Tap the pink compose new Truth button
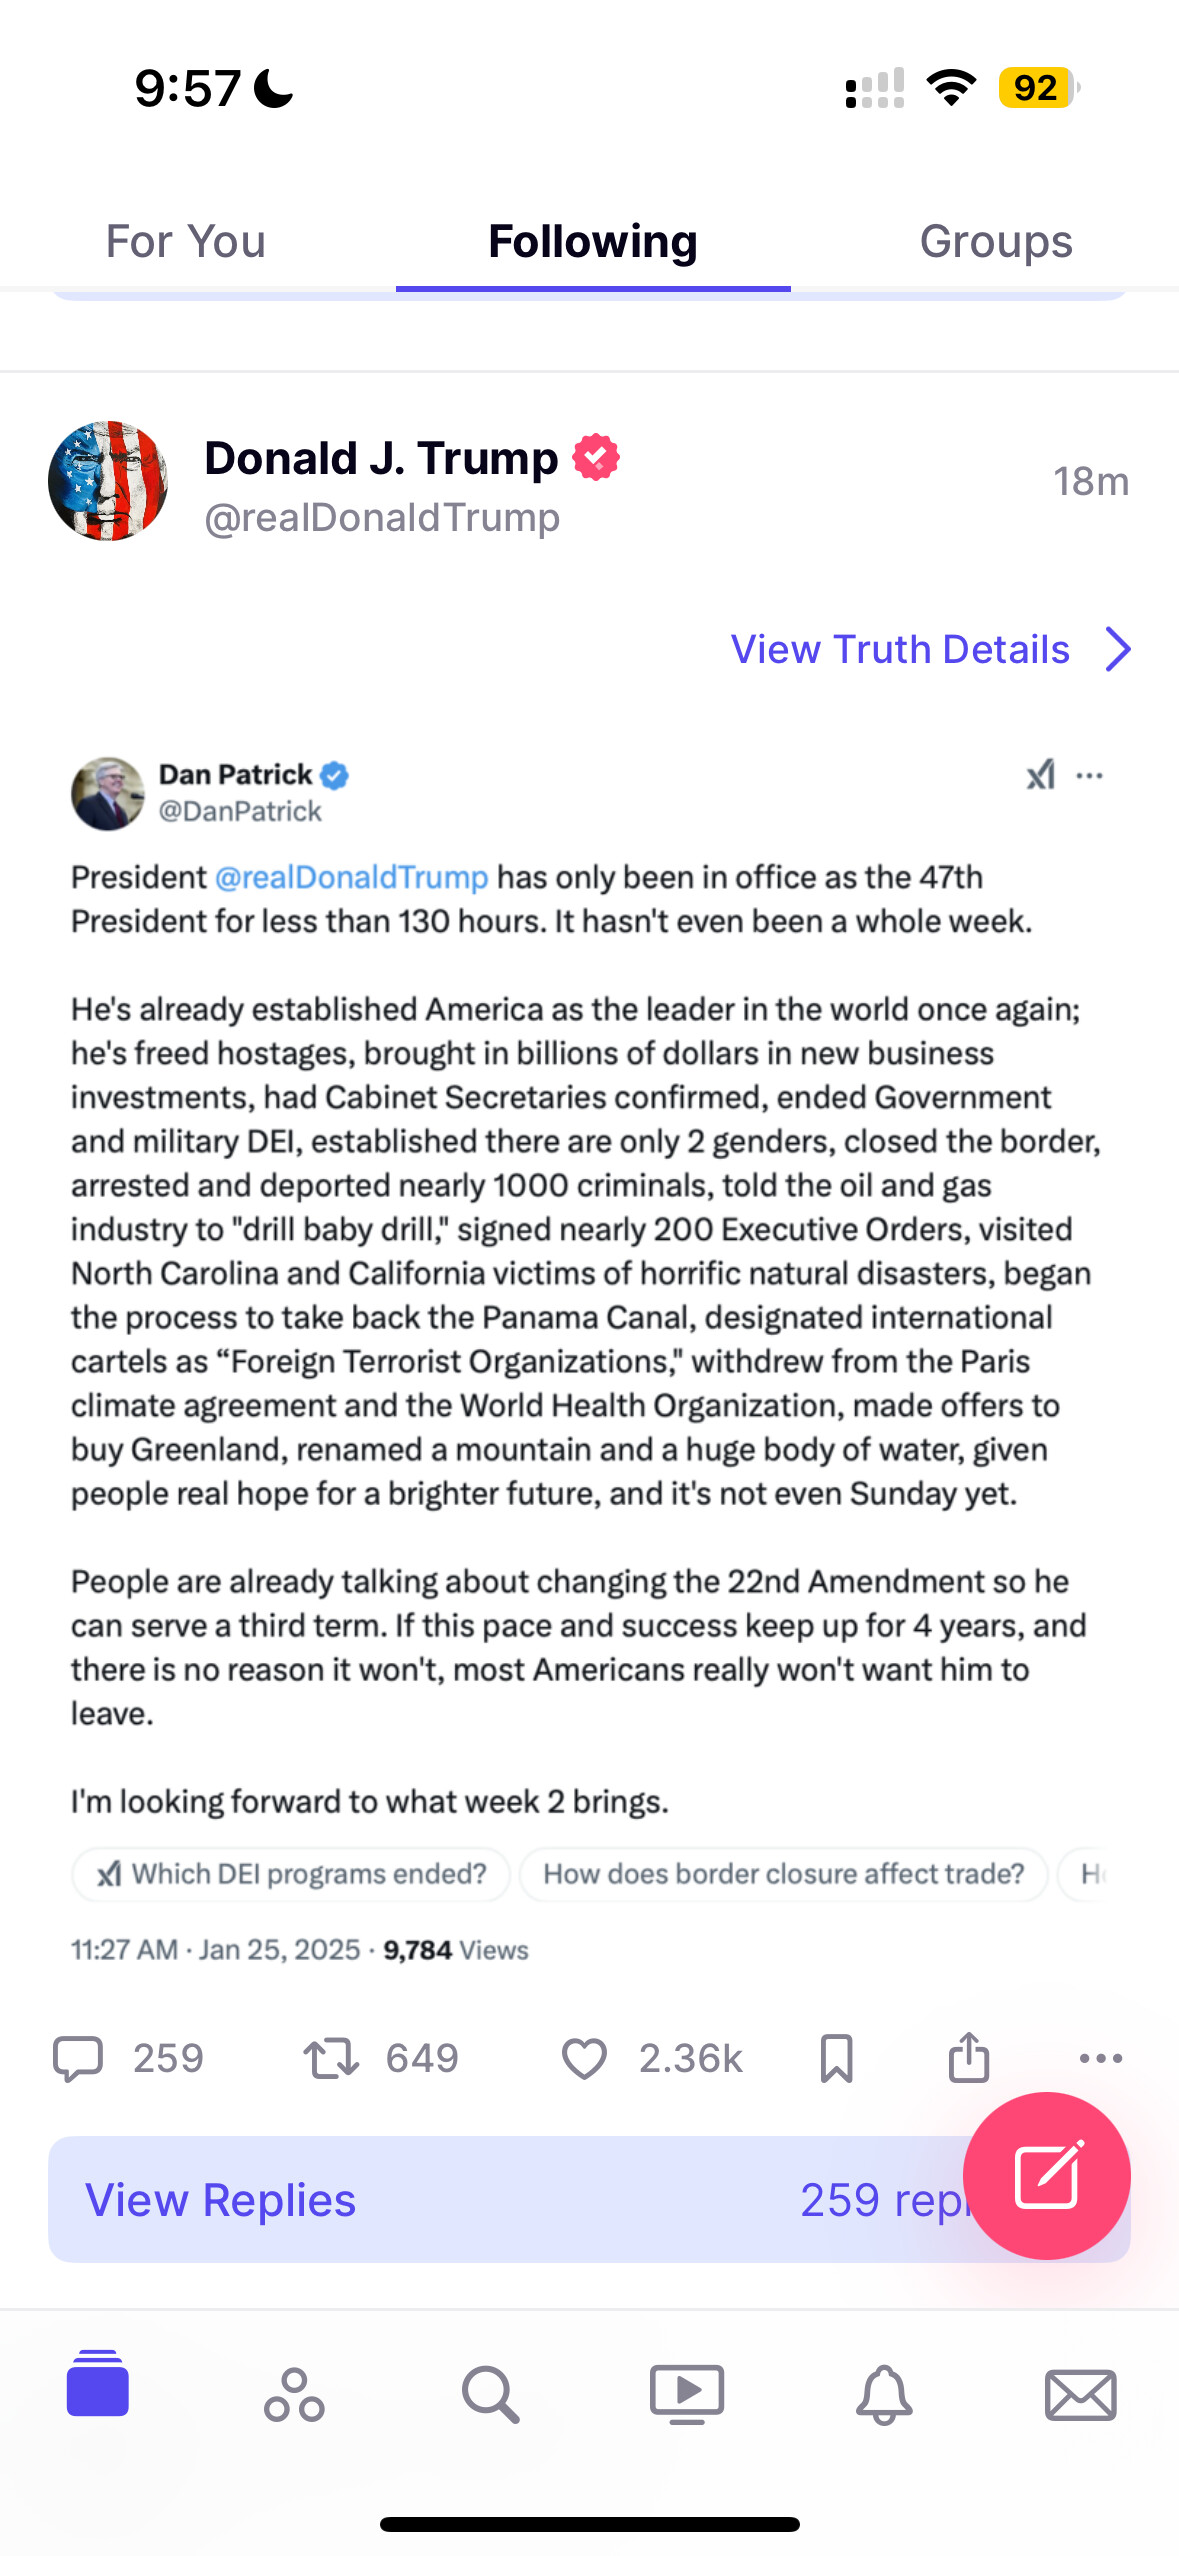Image resolution: width=1179 pixels, height=2556 pixels. pyautogui.click(x=1046, y=2175)
